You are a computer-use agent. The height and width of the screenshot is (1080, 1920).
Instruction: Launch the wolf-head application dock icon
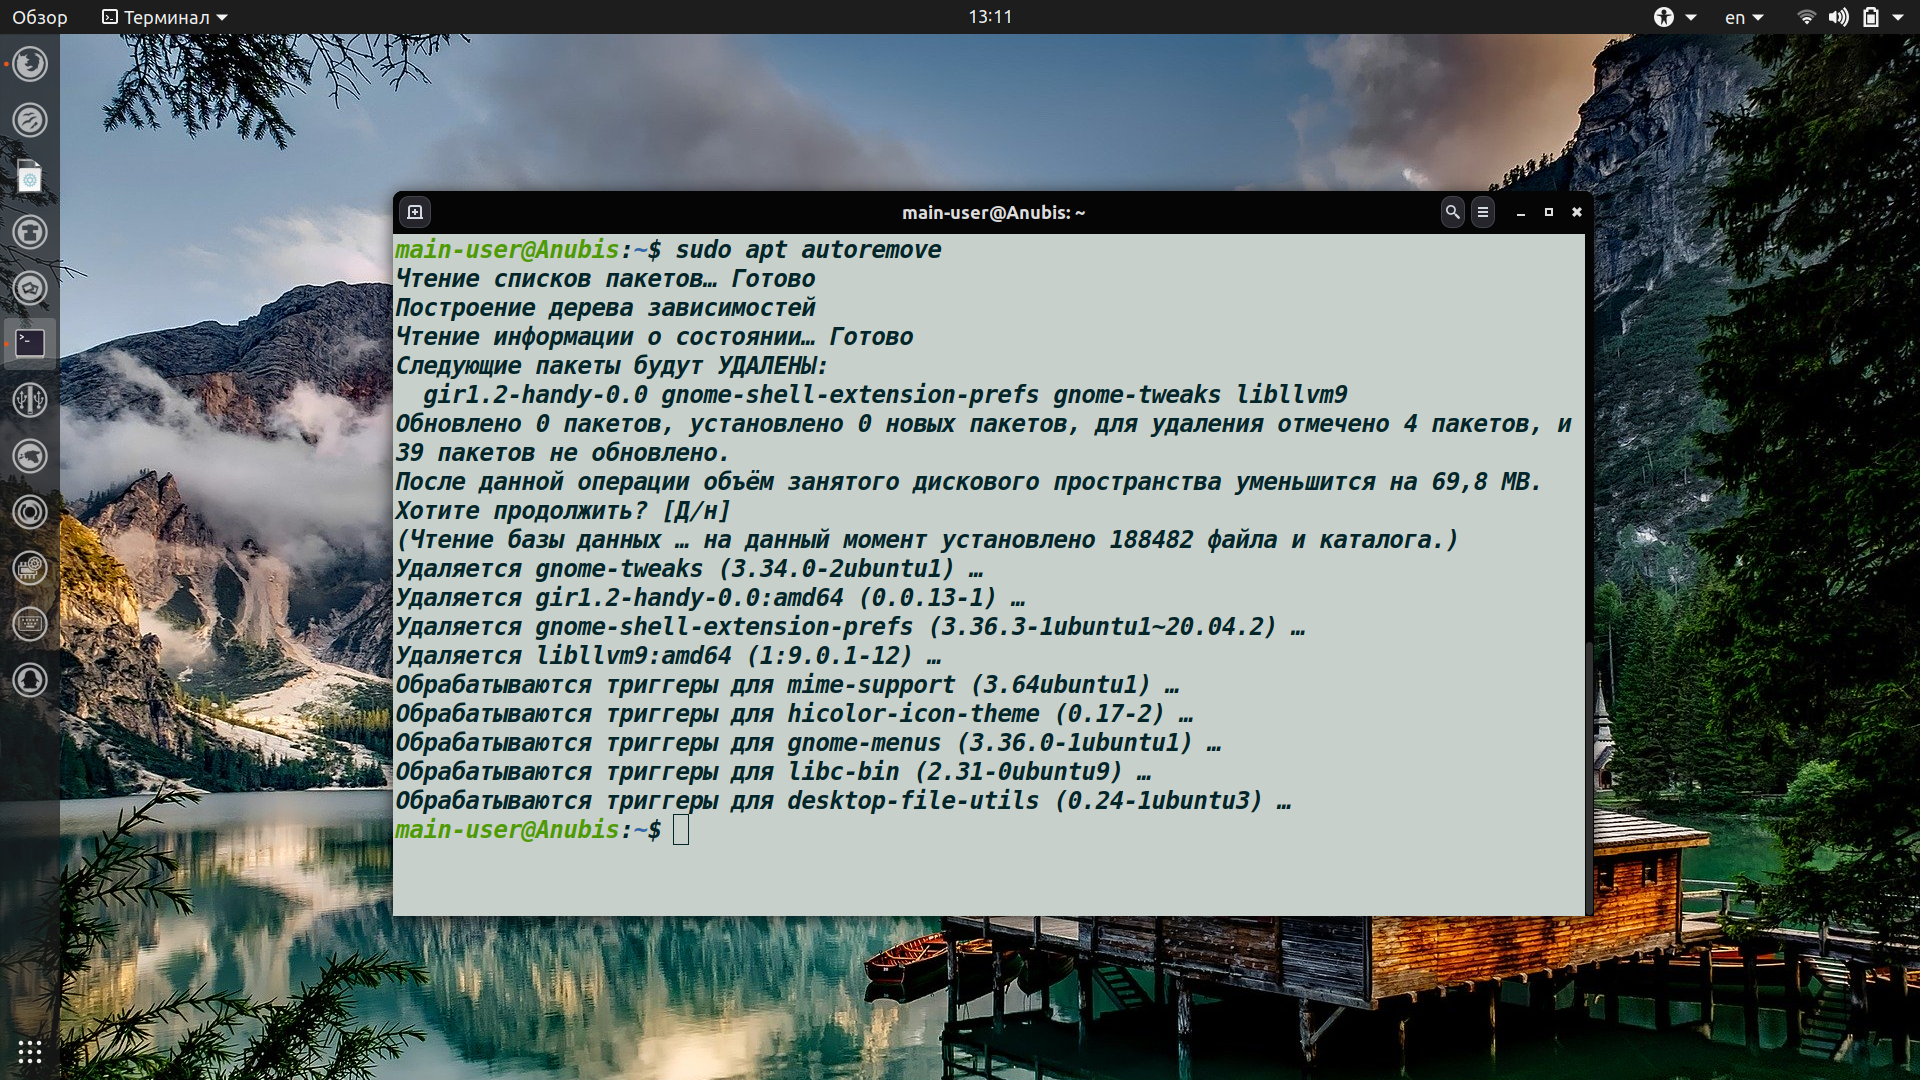(30, 456)
